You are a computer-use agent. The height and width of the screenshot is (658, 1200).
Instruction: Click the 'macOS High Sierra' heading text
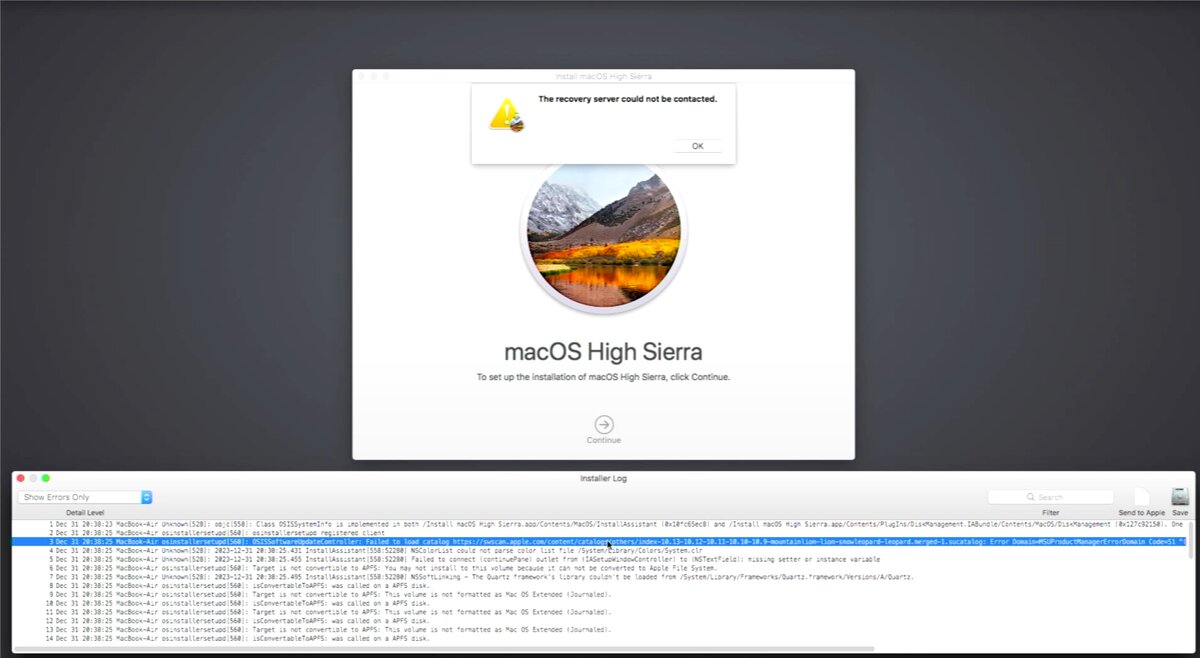point(603,352)
